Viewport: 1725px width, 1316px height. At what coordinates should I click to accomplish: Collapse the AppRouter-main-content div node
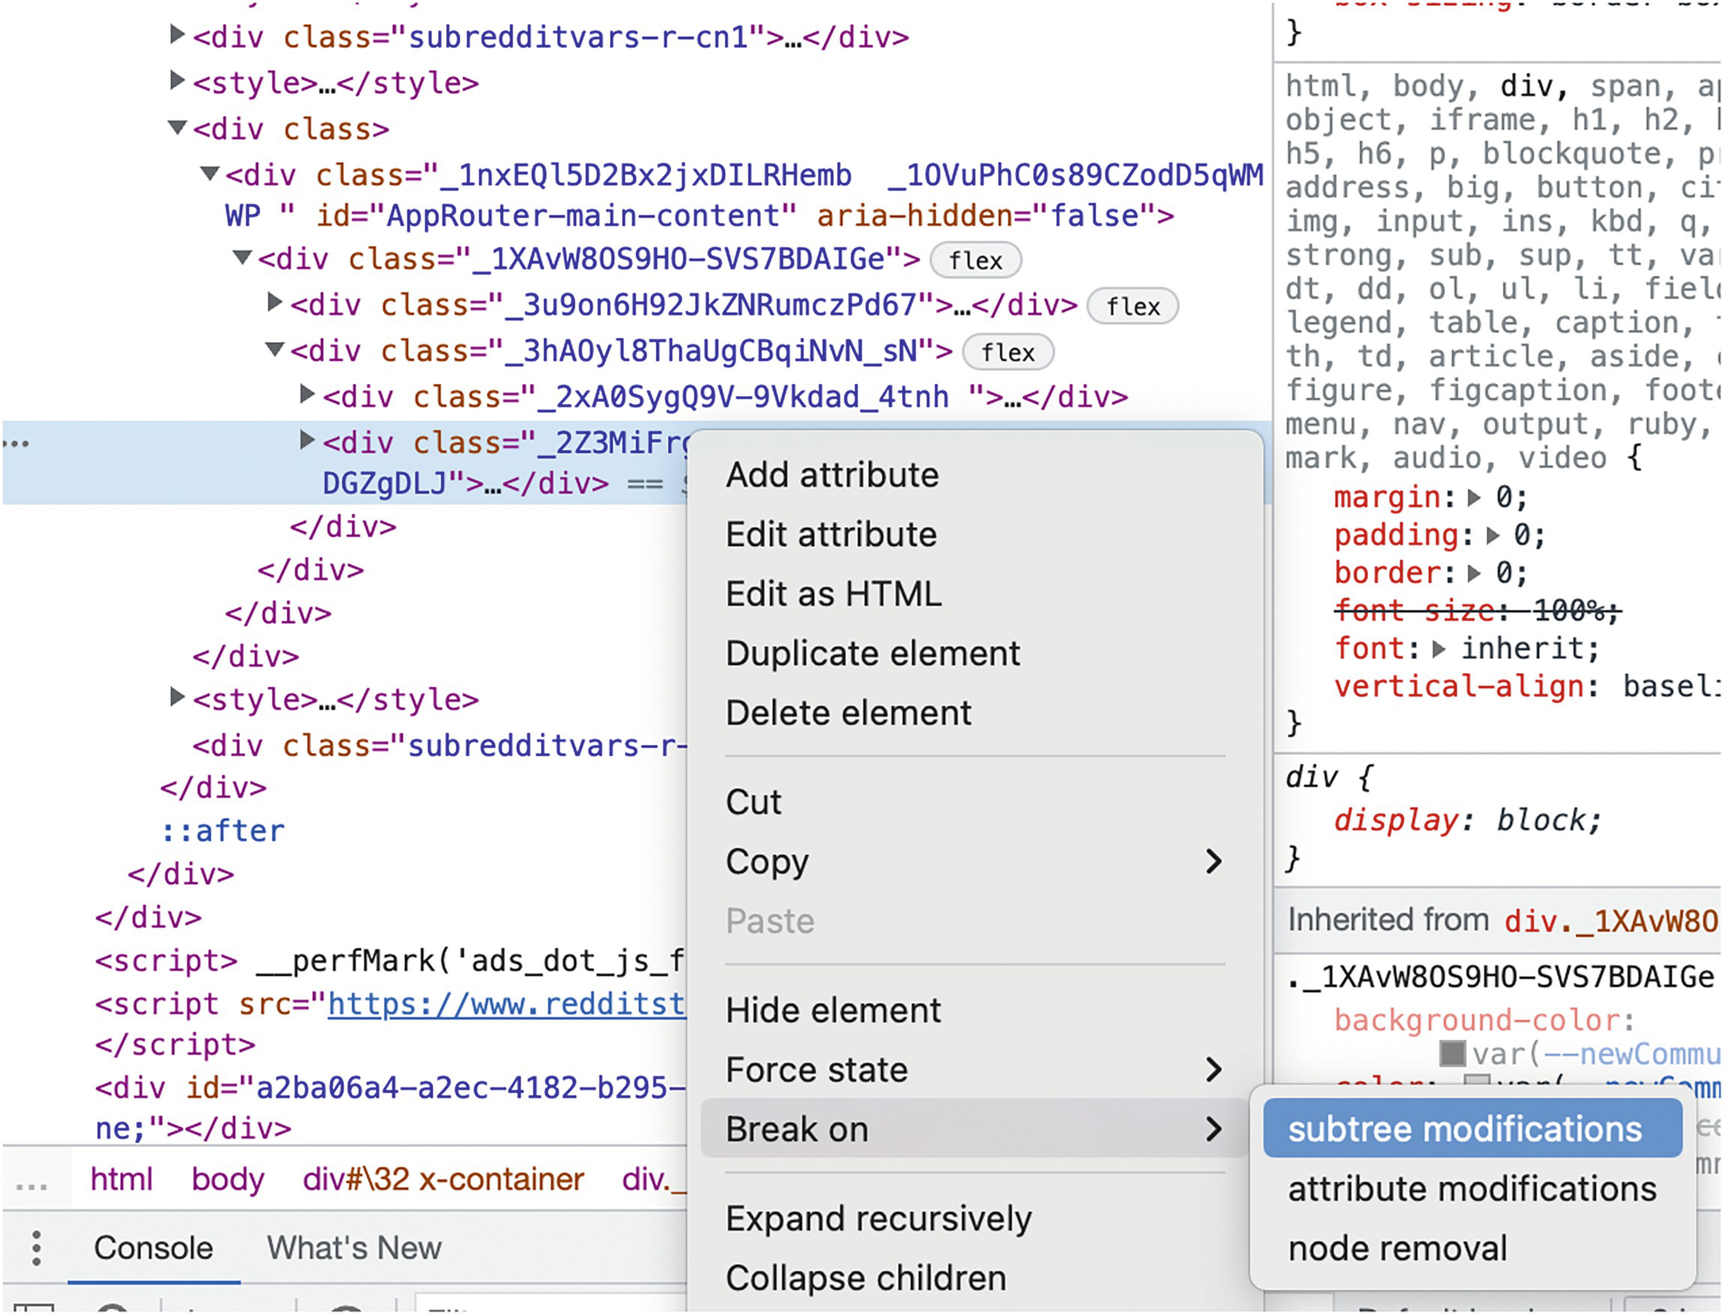(210, 174)
